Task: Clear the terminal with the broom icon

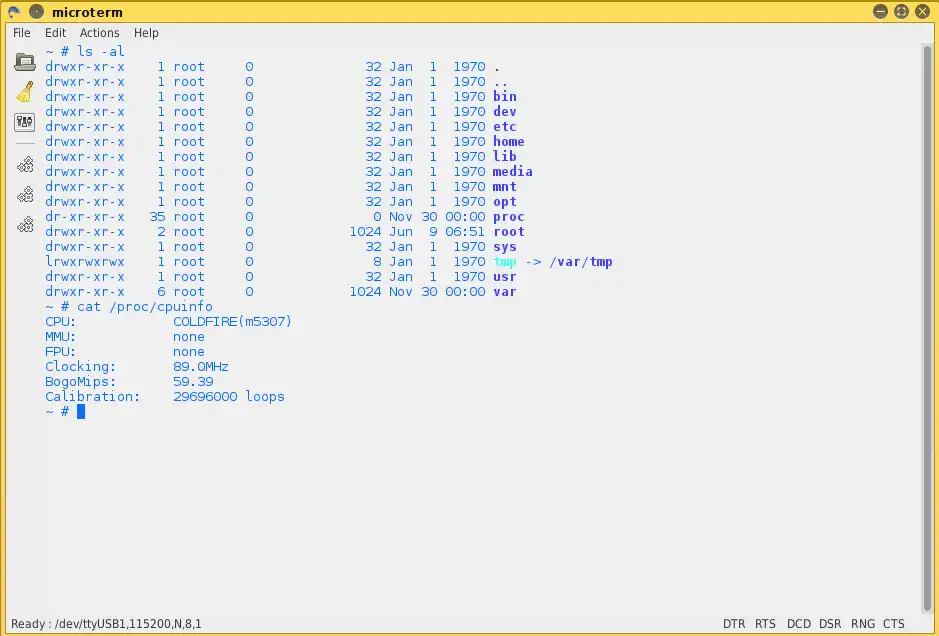Action: click(25, 92)
